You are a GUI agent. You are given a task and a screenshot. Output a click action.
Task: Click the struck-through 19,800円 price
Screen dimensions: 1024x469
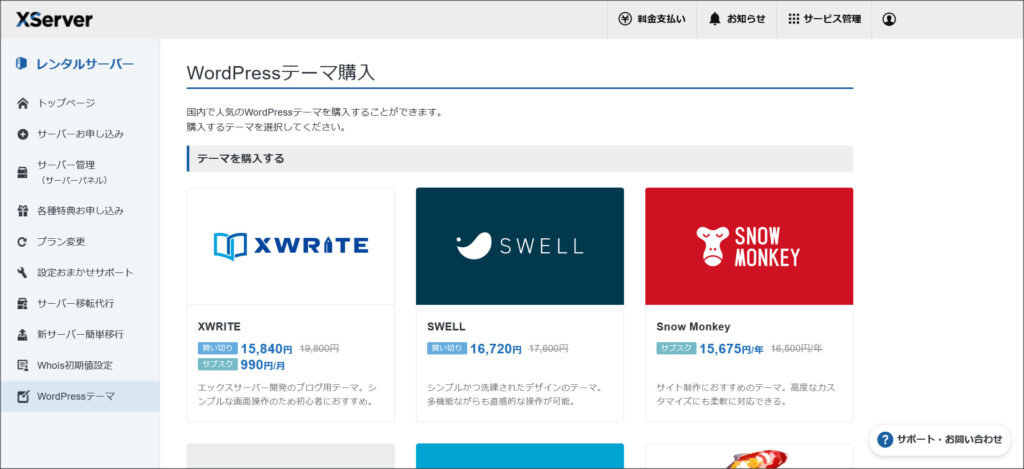(x=319, y=349)
